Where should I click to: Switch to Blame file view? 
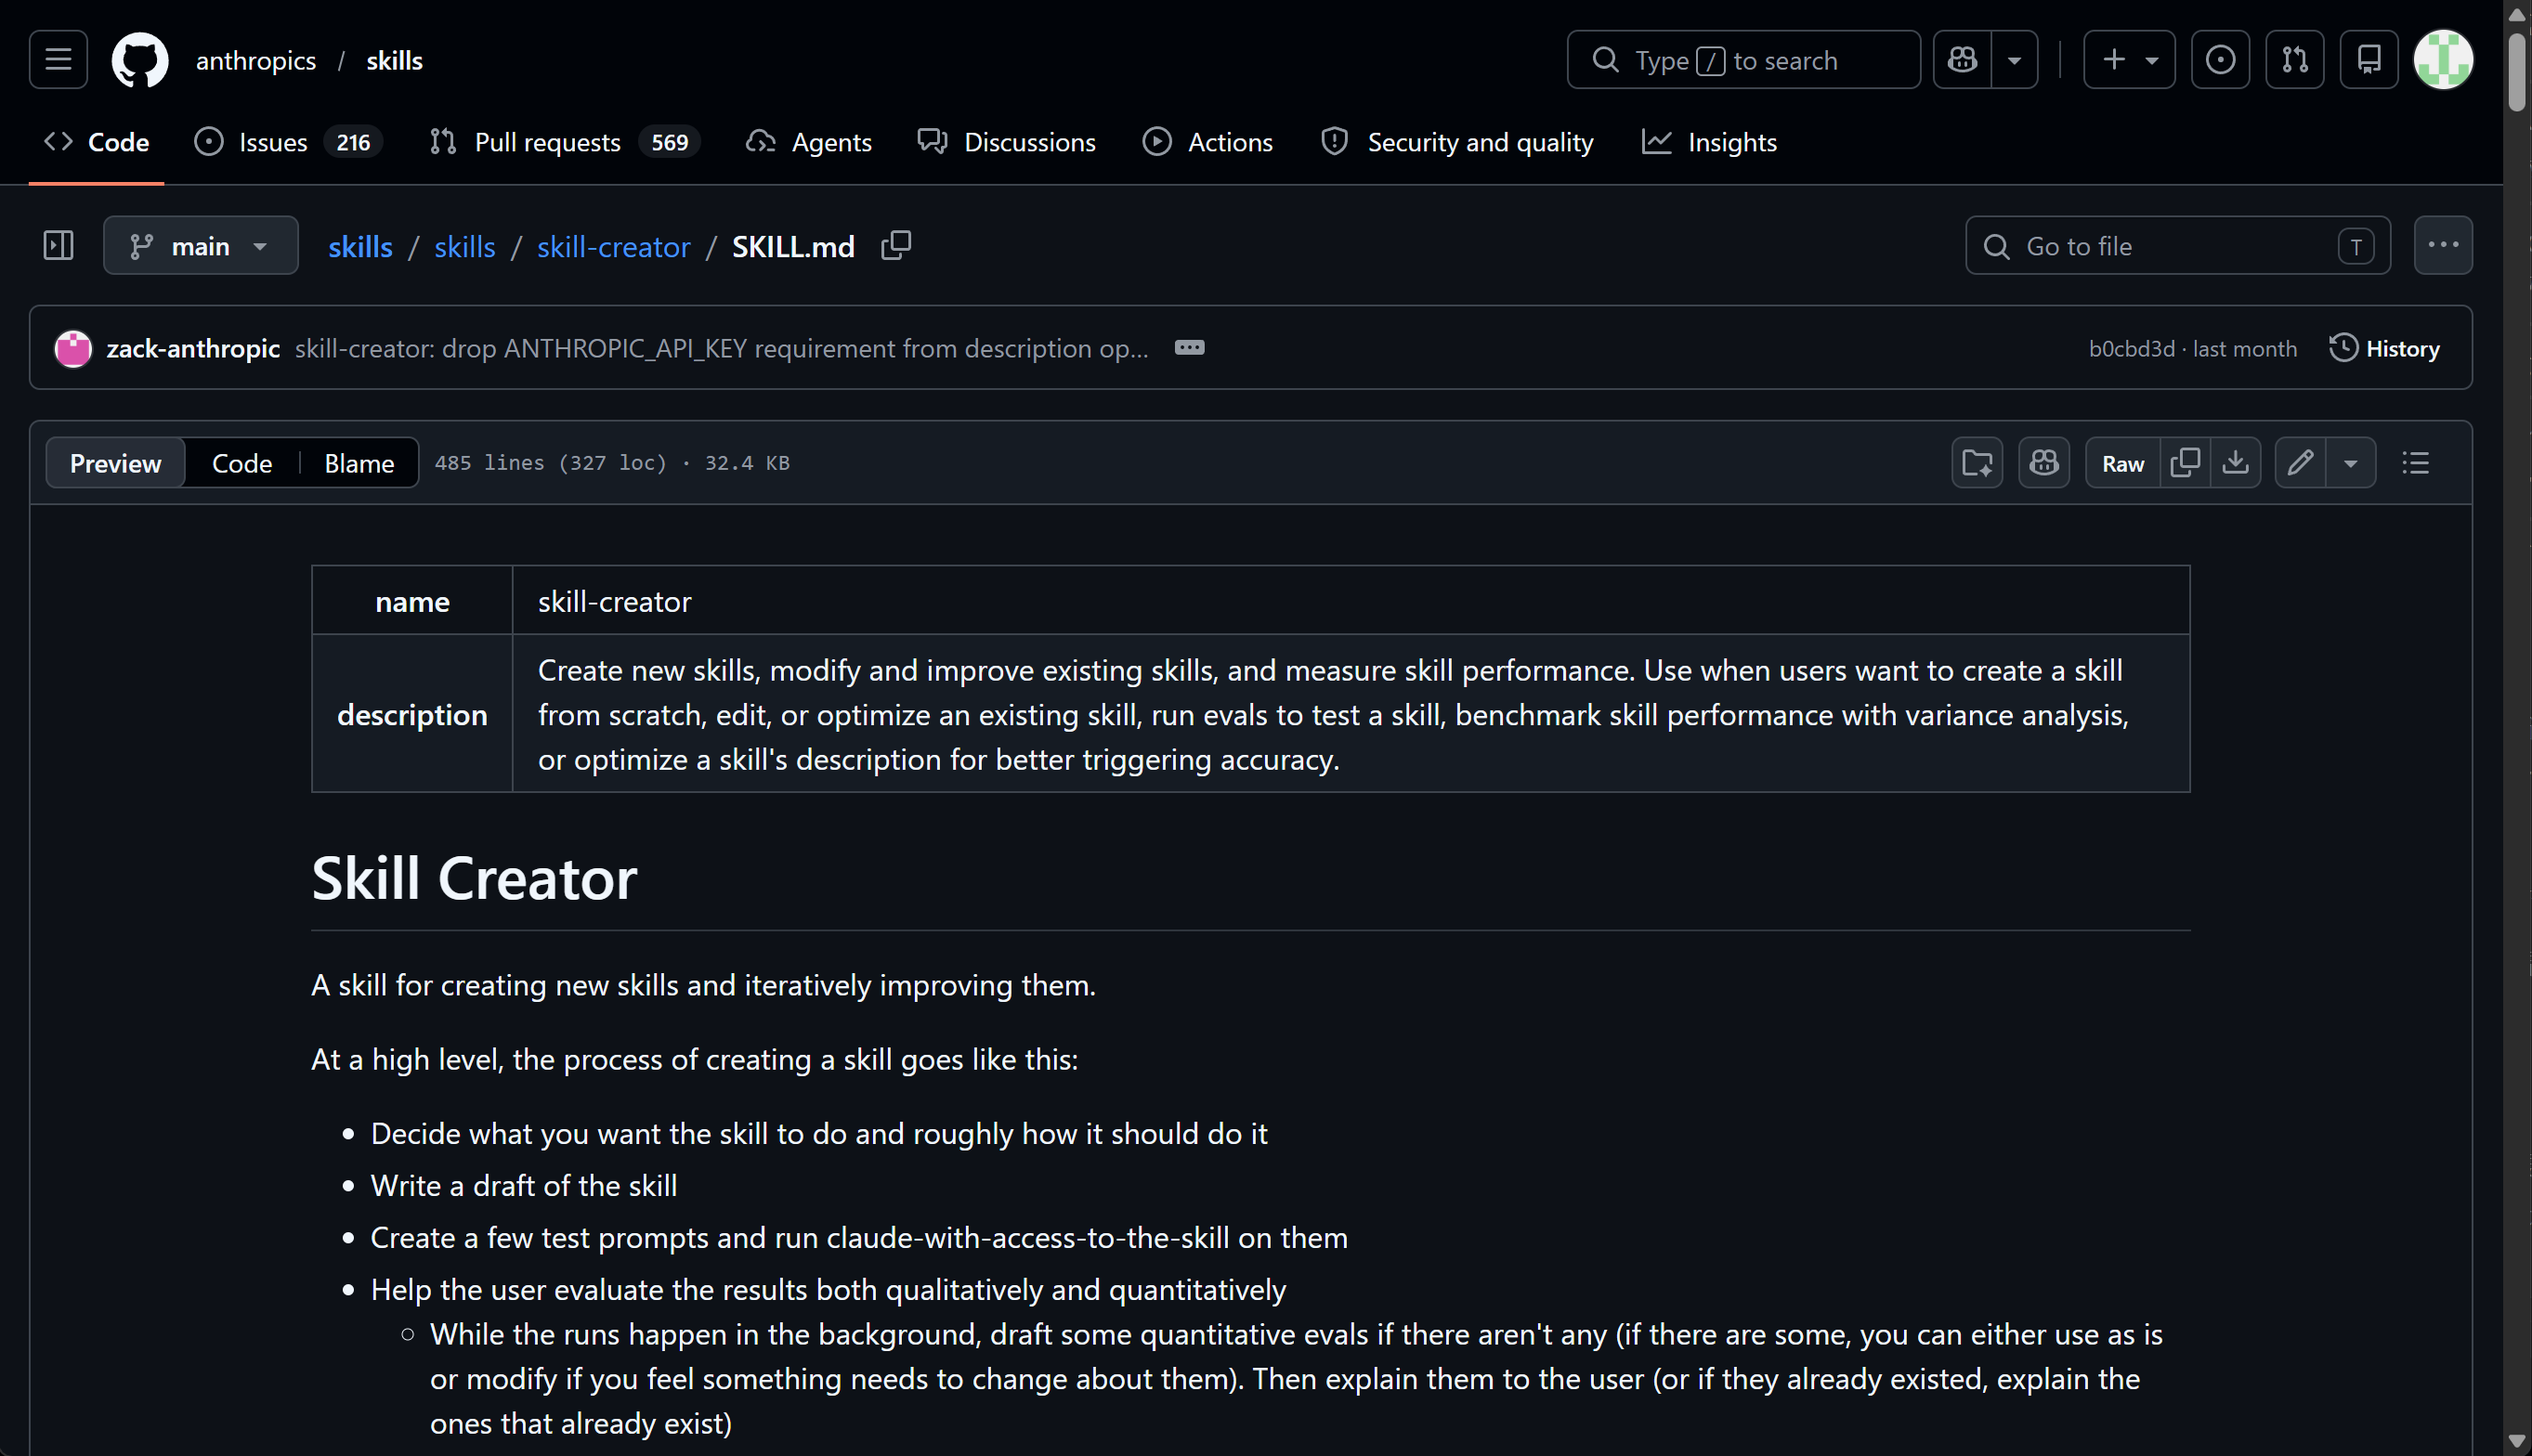click(x=359, y=463)
